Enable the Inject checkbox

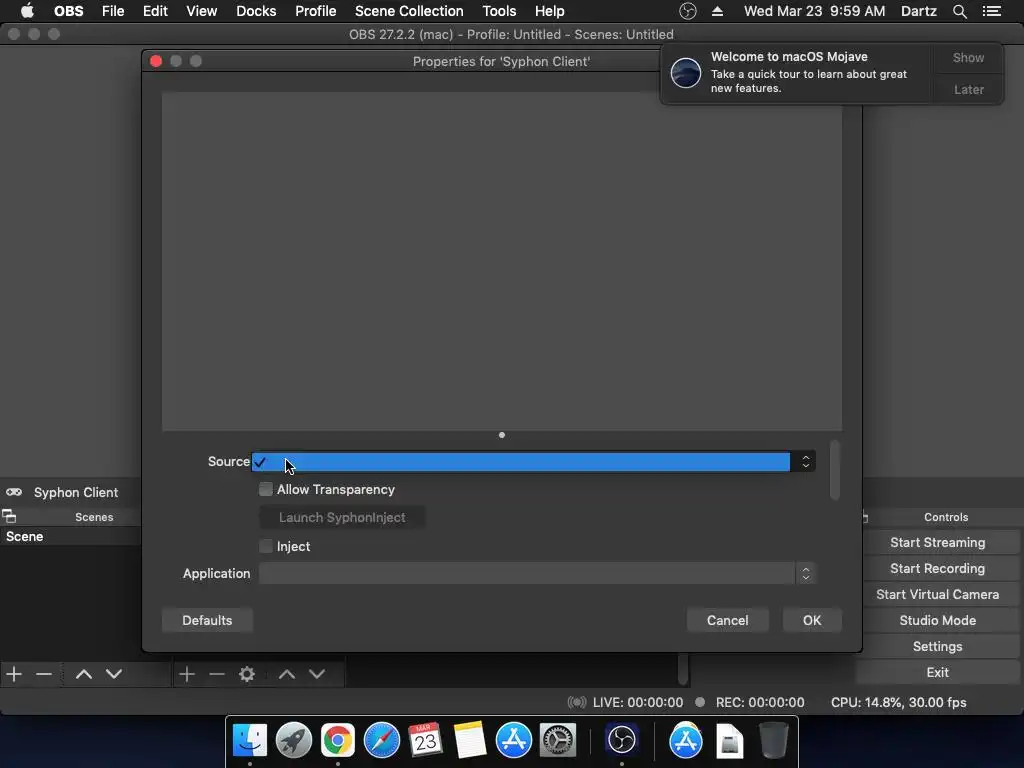coord(266,546)
